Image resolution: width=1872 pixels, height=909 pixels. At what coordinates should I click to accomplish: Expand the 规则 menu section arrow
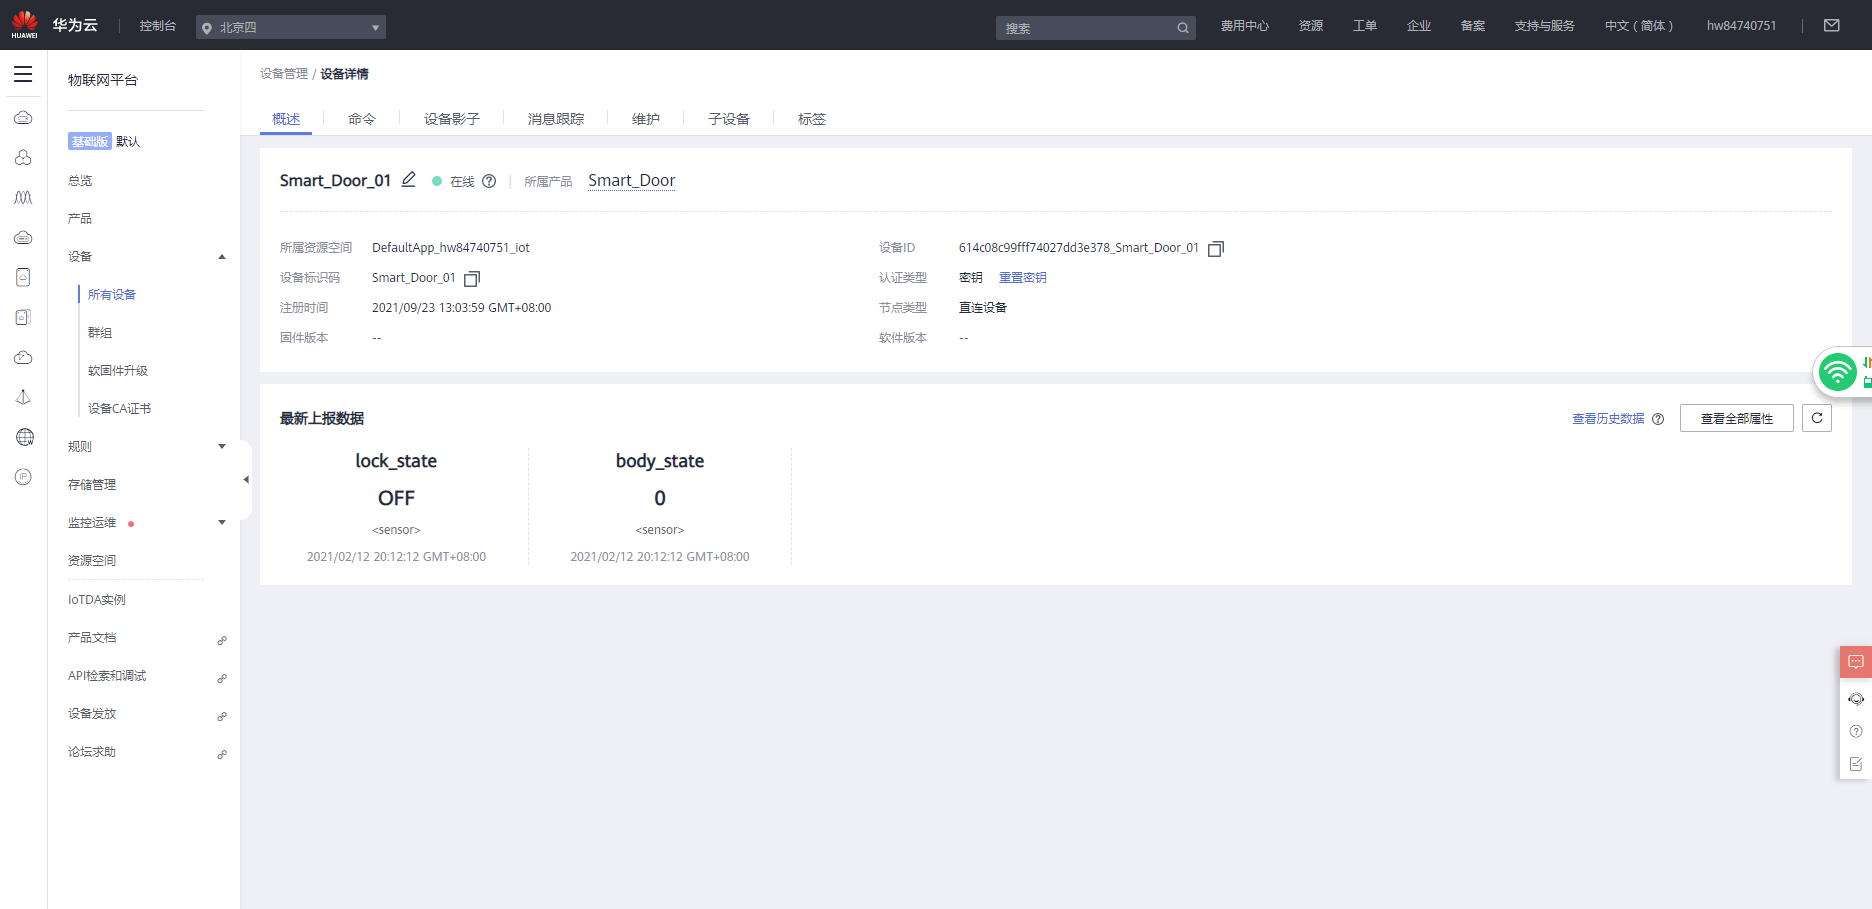(x=222, y=447)
